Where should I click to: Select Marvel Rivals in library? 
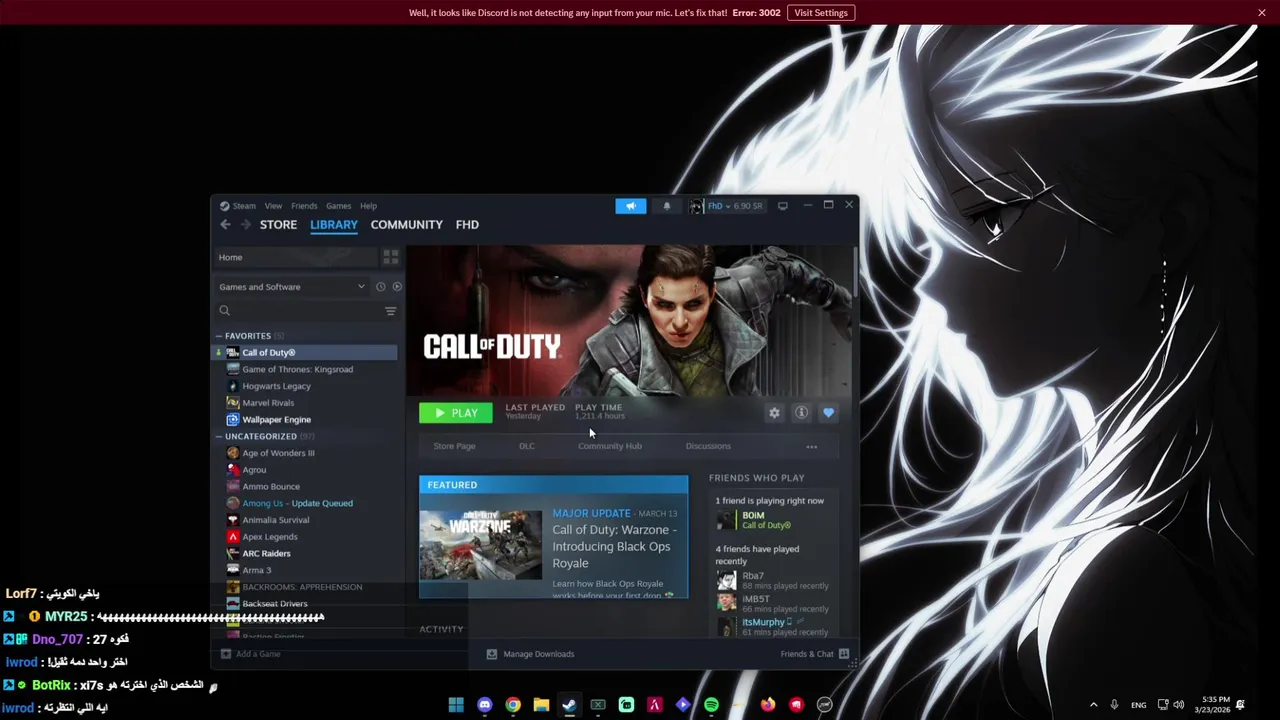pos(268,403)
